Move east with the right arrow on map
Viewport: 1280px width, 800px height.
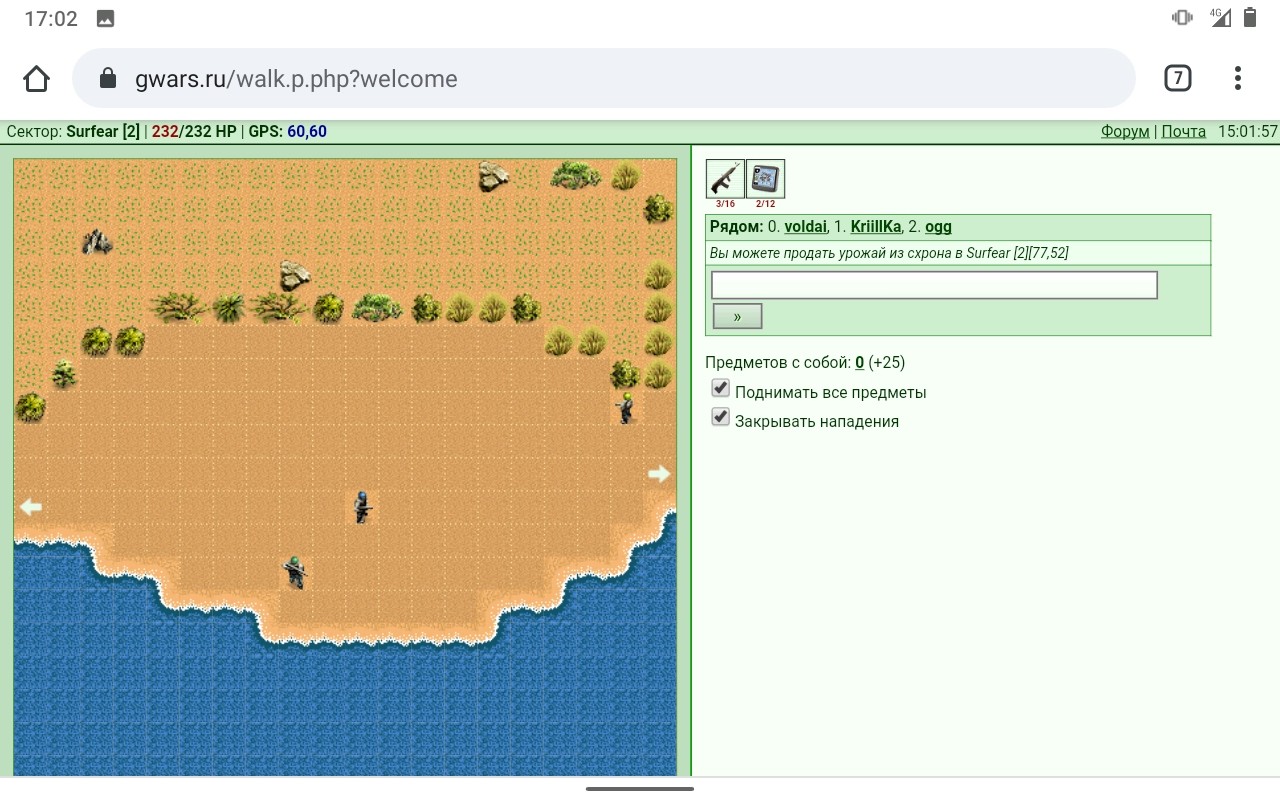pos(659,474)
